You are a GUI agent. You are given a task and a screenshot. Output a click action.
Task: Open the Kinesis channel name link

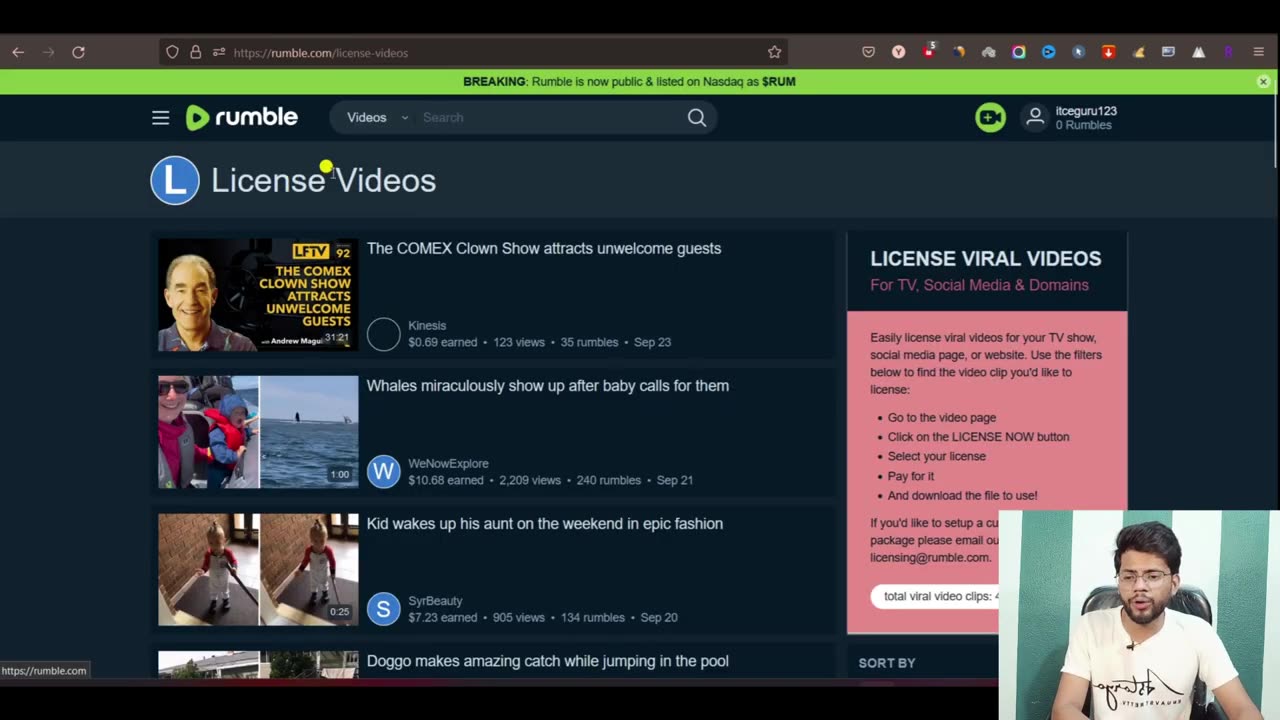click(x=427, y=326)
